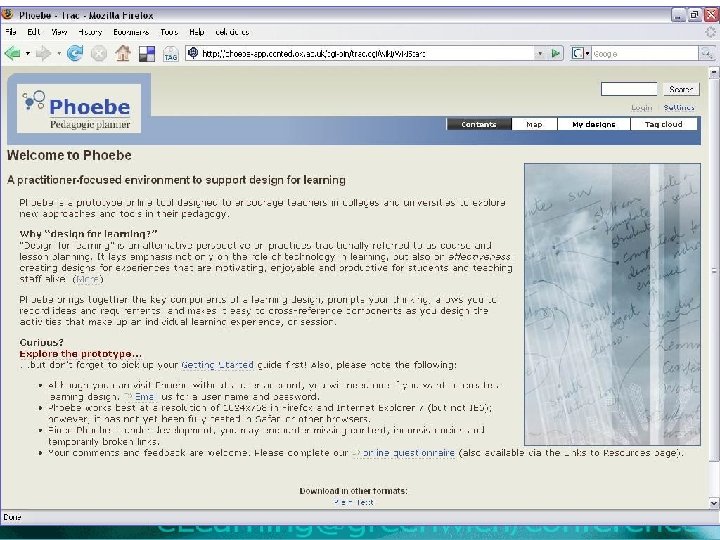Screen dimensions: 720x540
Task: Select the Contents tab
Action: tap(479, 124)
